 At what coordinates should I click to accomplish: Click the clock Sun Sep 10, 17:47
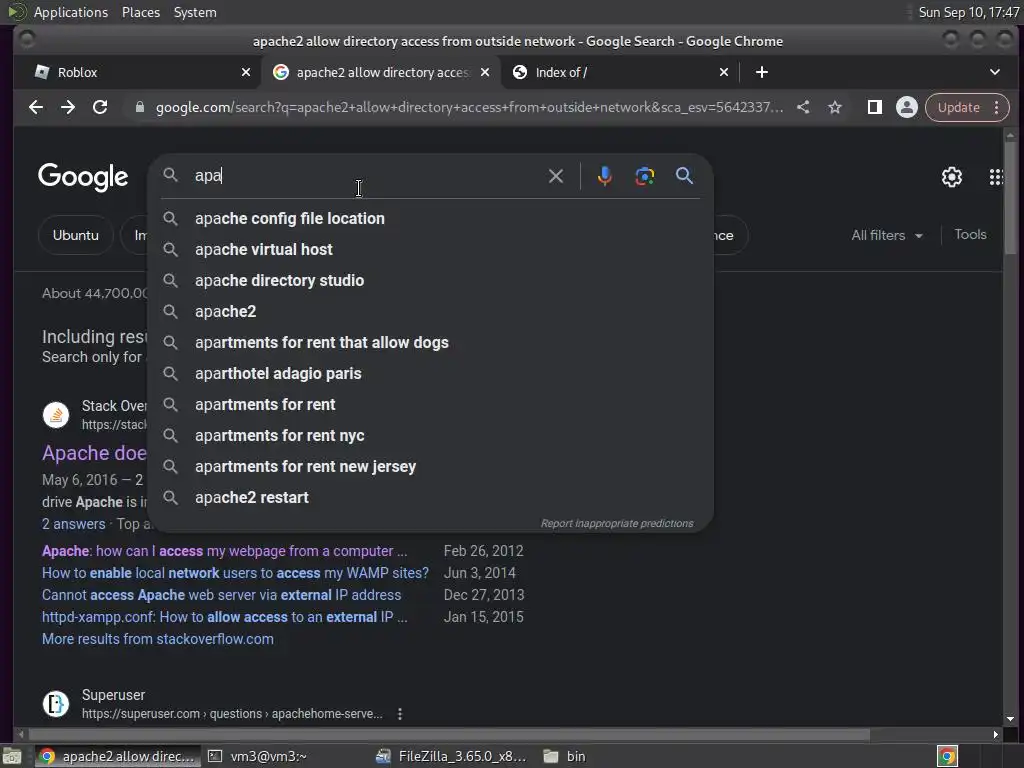point(968,12)
